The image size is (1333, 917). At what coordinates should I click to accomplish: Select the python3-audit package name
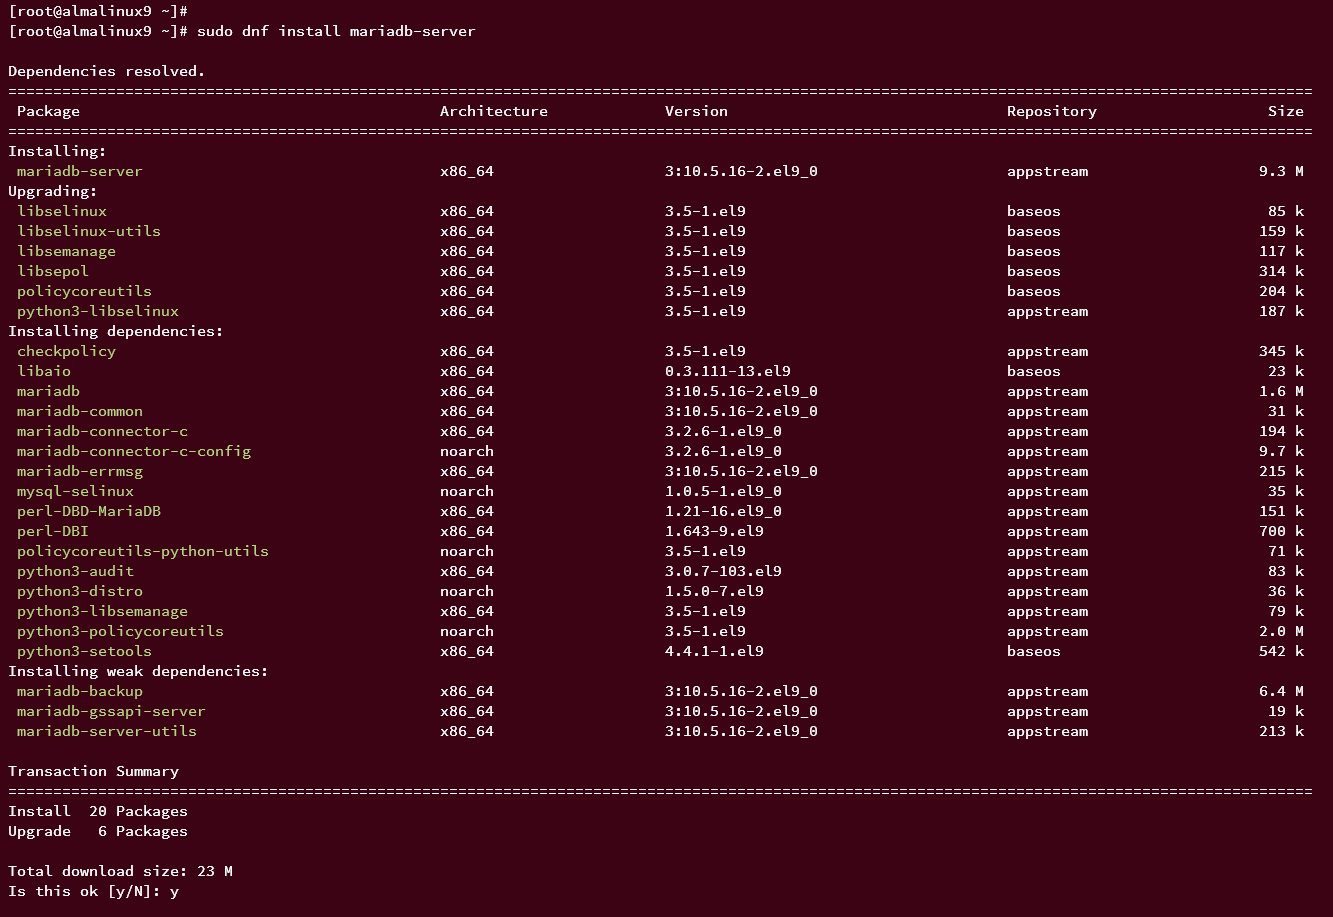point(75,571)
